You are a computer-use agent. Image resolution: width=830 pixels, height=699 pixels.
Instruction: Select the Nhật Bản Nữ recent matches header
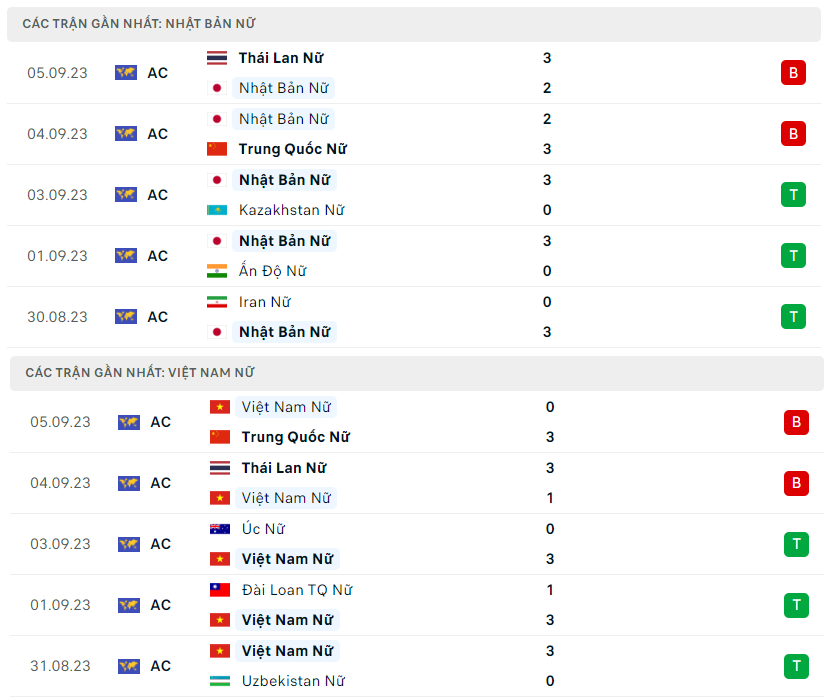point(146,23)
